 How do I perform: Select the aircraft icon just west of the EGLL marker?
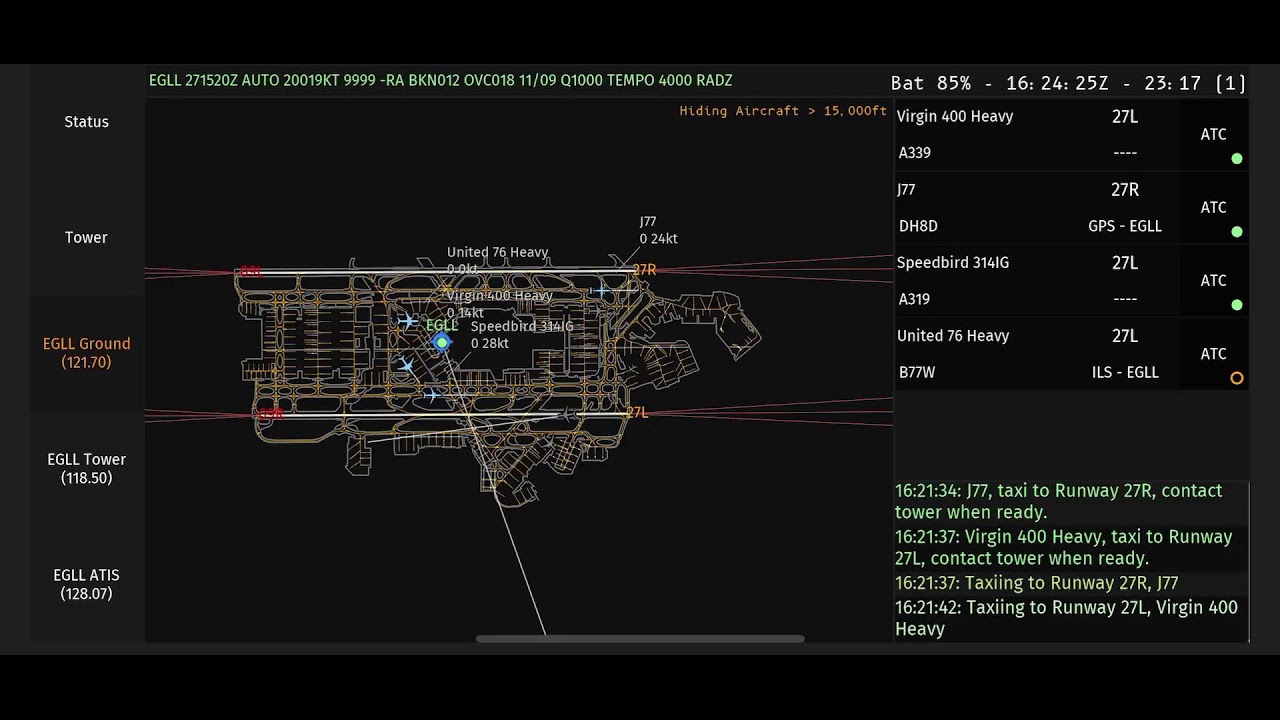[406, 321]
